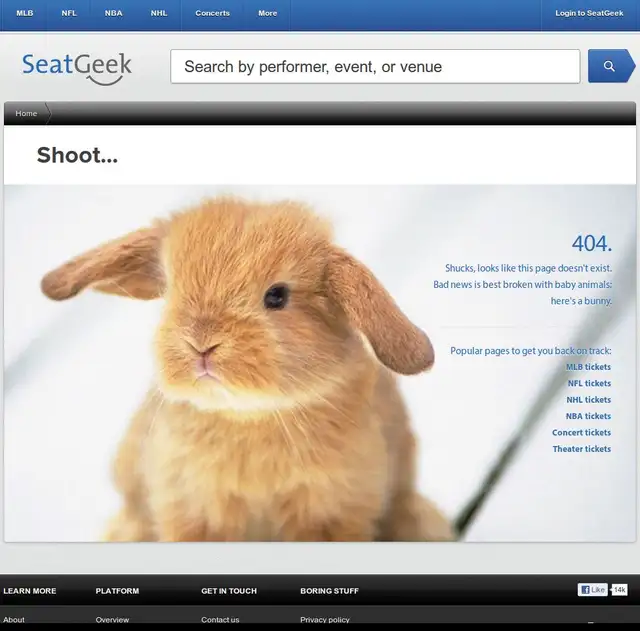Viewport: 640px width, 631px height.
Task: Open the NFL menu item
Action: [x=69, y=13]
